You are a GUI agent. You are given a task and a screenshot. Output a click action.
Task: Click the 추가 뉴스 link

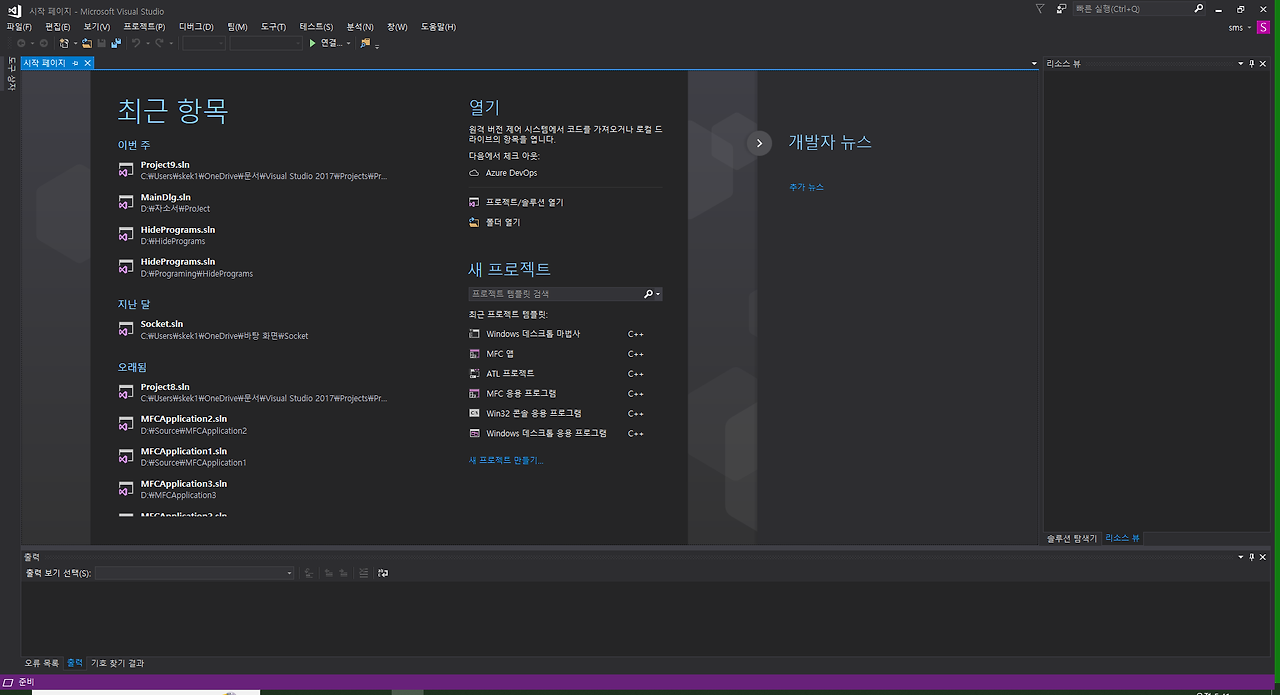coord(806,187)
